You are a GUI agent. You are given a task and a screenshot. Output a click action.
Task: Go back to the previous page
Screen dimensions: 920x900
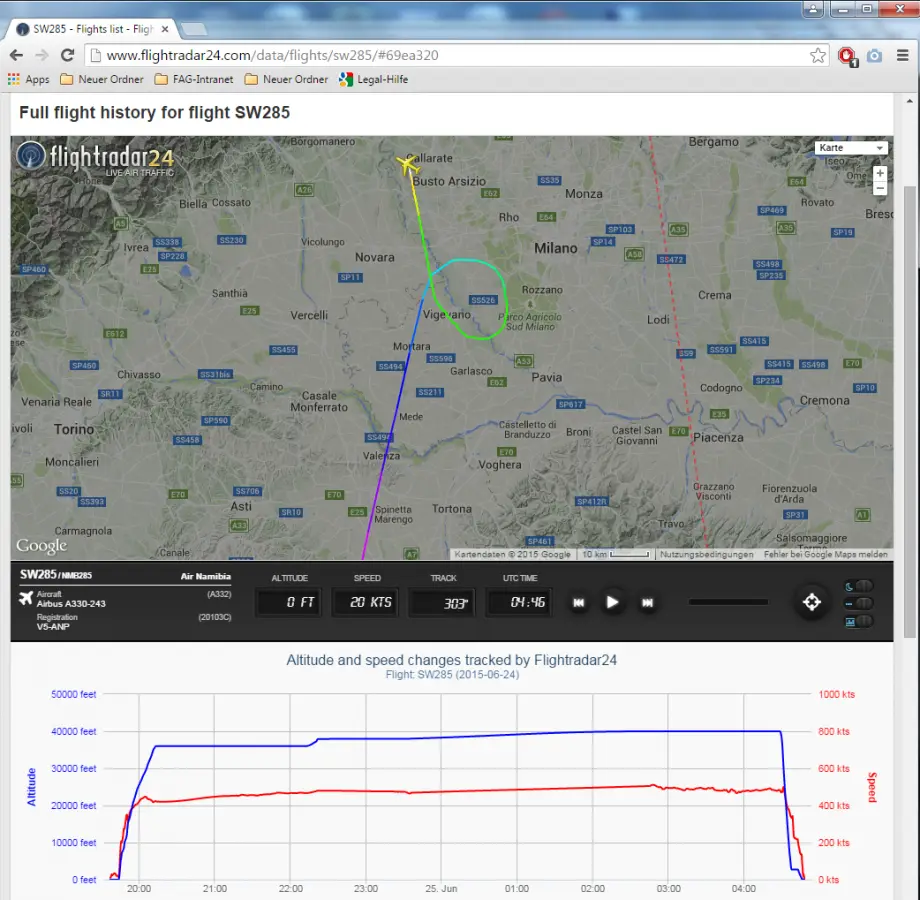click(16, 55)
